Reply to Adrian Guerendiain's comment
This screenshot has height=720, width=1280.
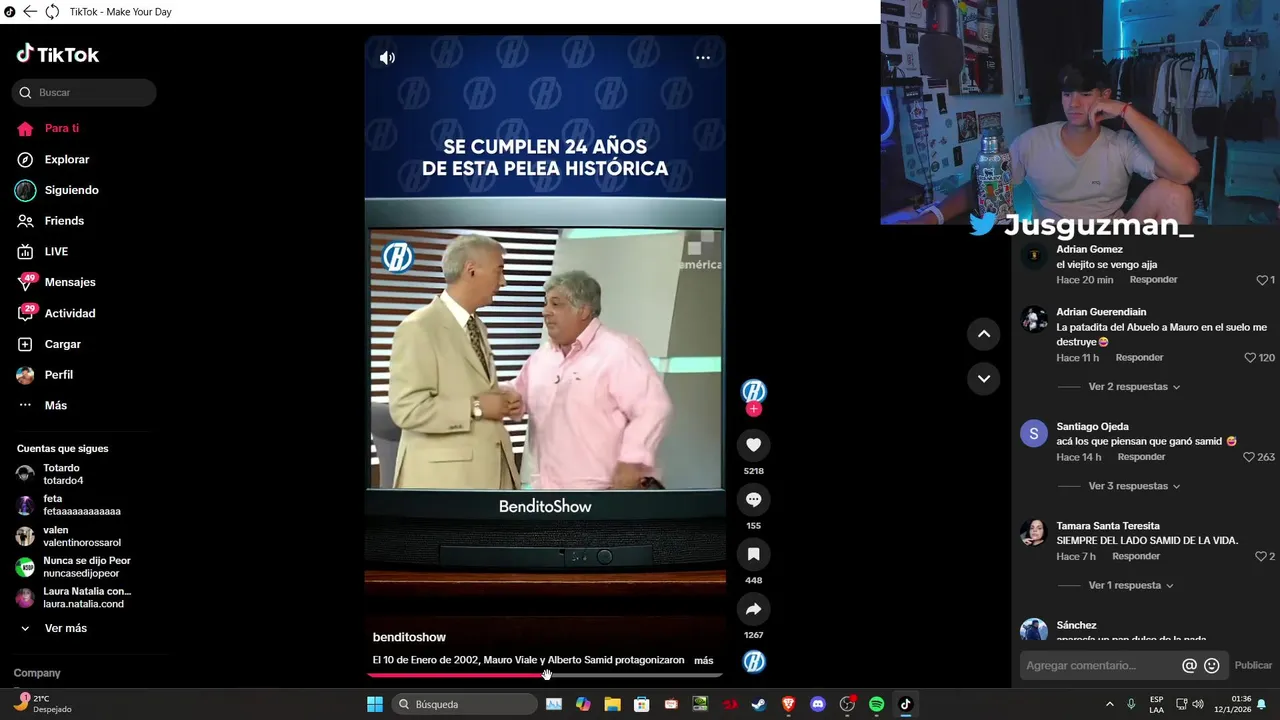tap(1139, 358)
